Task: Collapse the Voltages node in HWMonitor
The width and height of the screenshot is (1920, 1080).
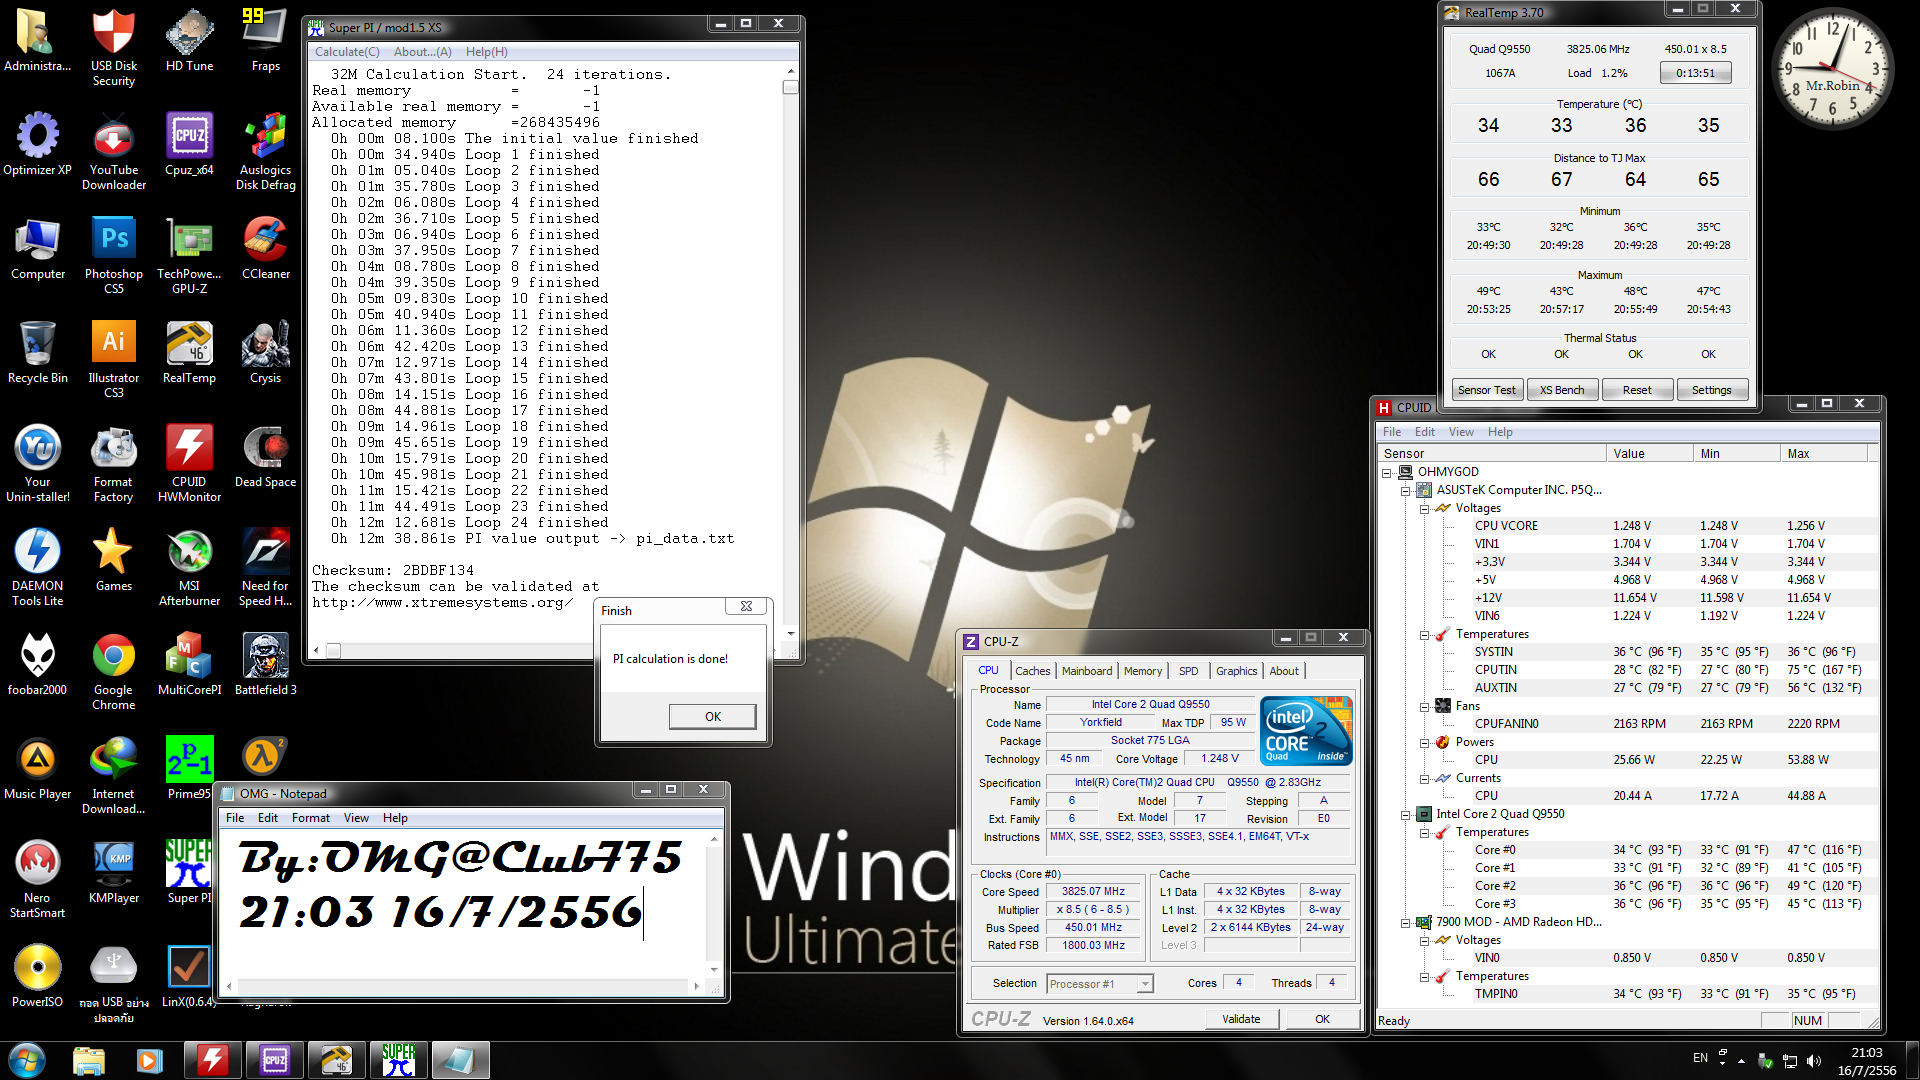Action: point(1425,508)
